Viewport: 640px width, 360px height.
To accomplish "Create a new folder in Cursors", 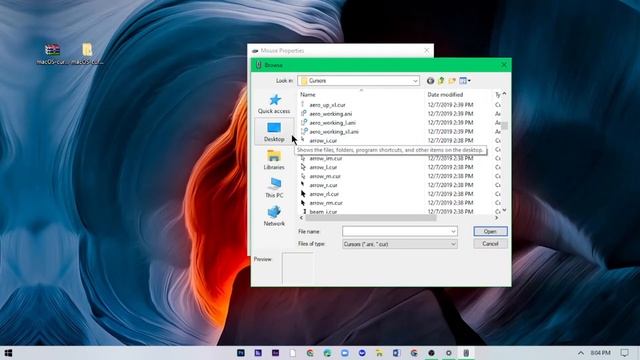I will pos(452,81).
